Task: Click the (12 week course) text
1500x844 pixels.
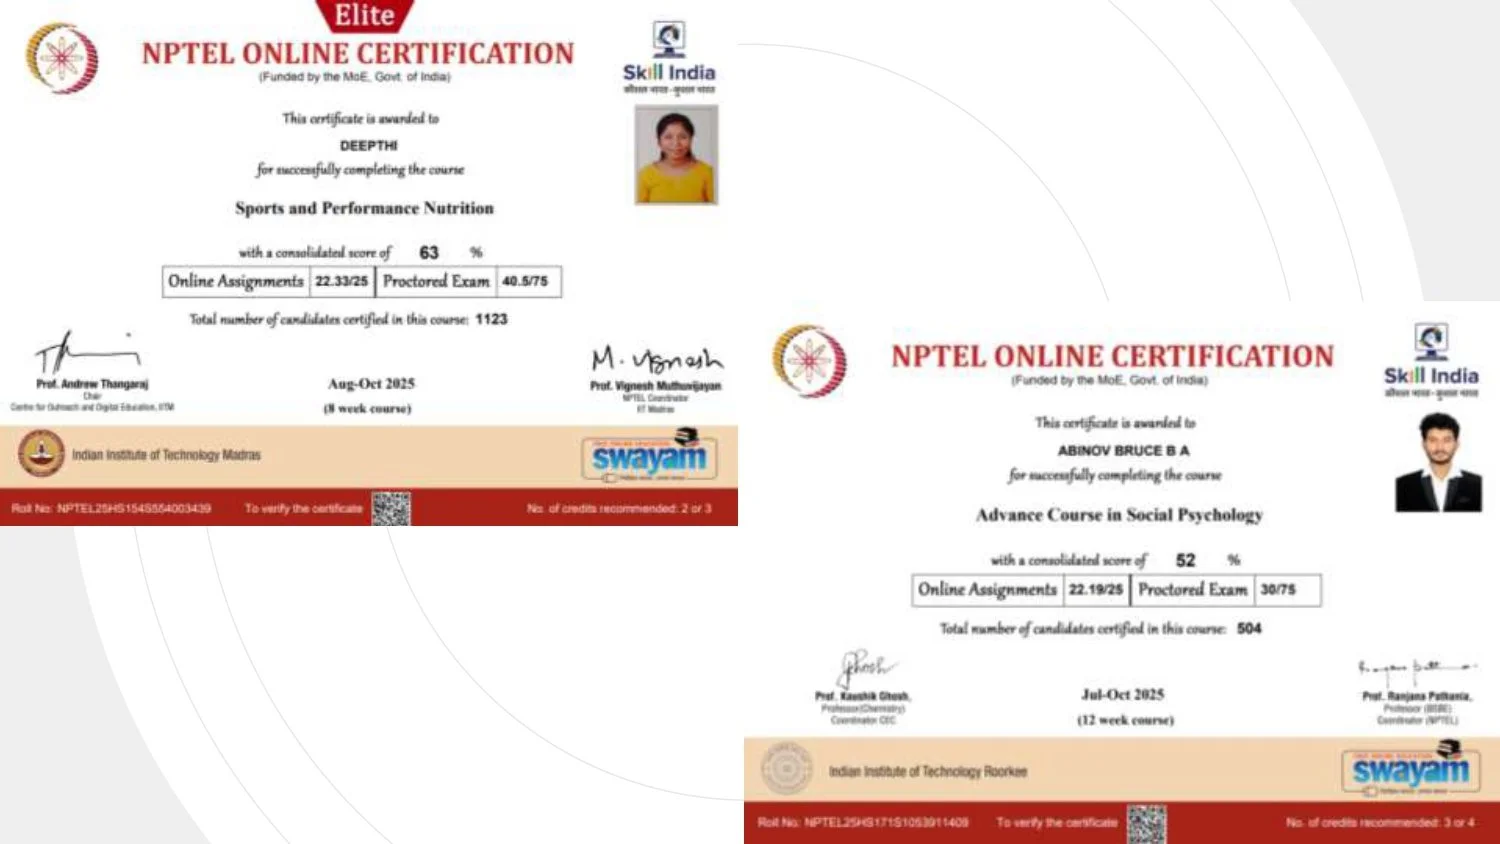Action: (x=1126, y=720)
